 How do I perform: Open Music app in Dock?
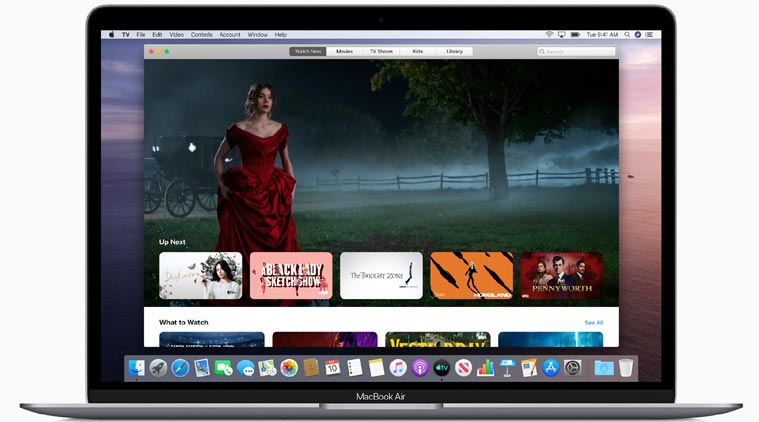[398, 368]
